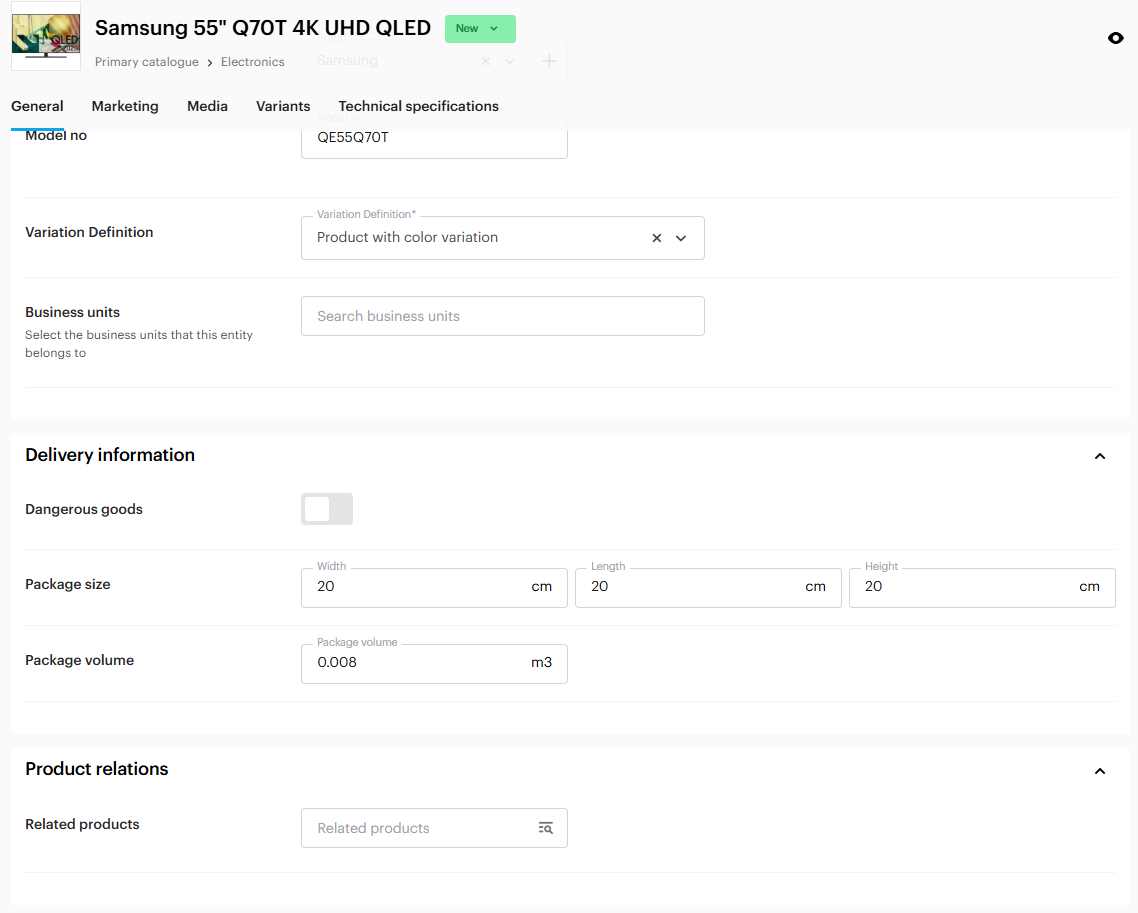Click the eye preview icon

pyautogui.click(x=1116, y=38)
